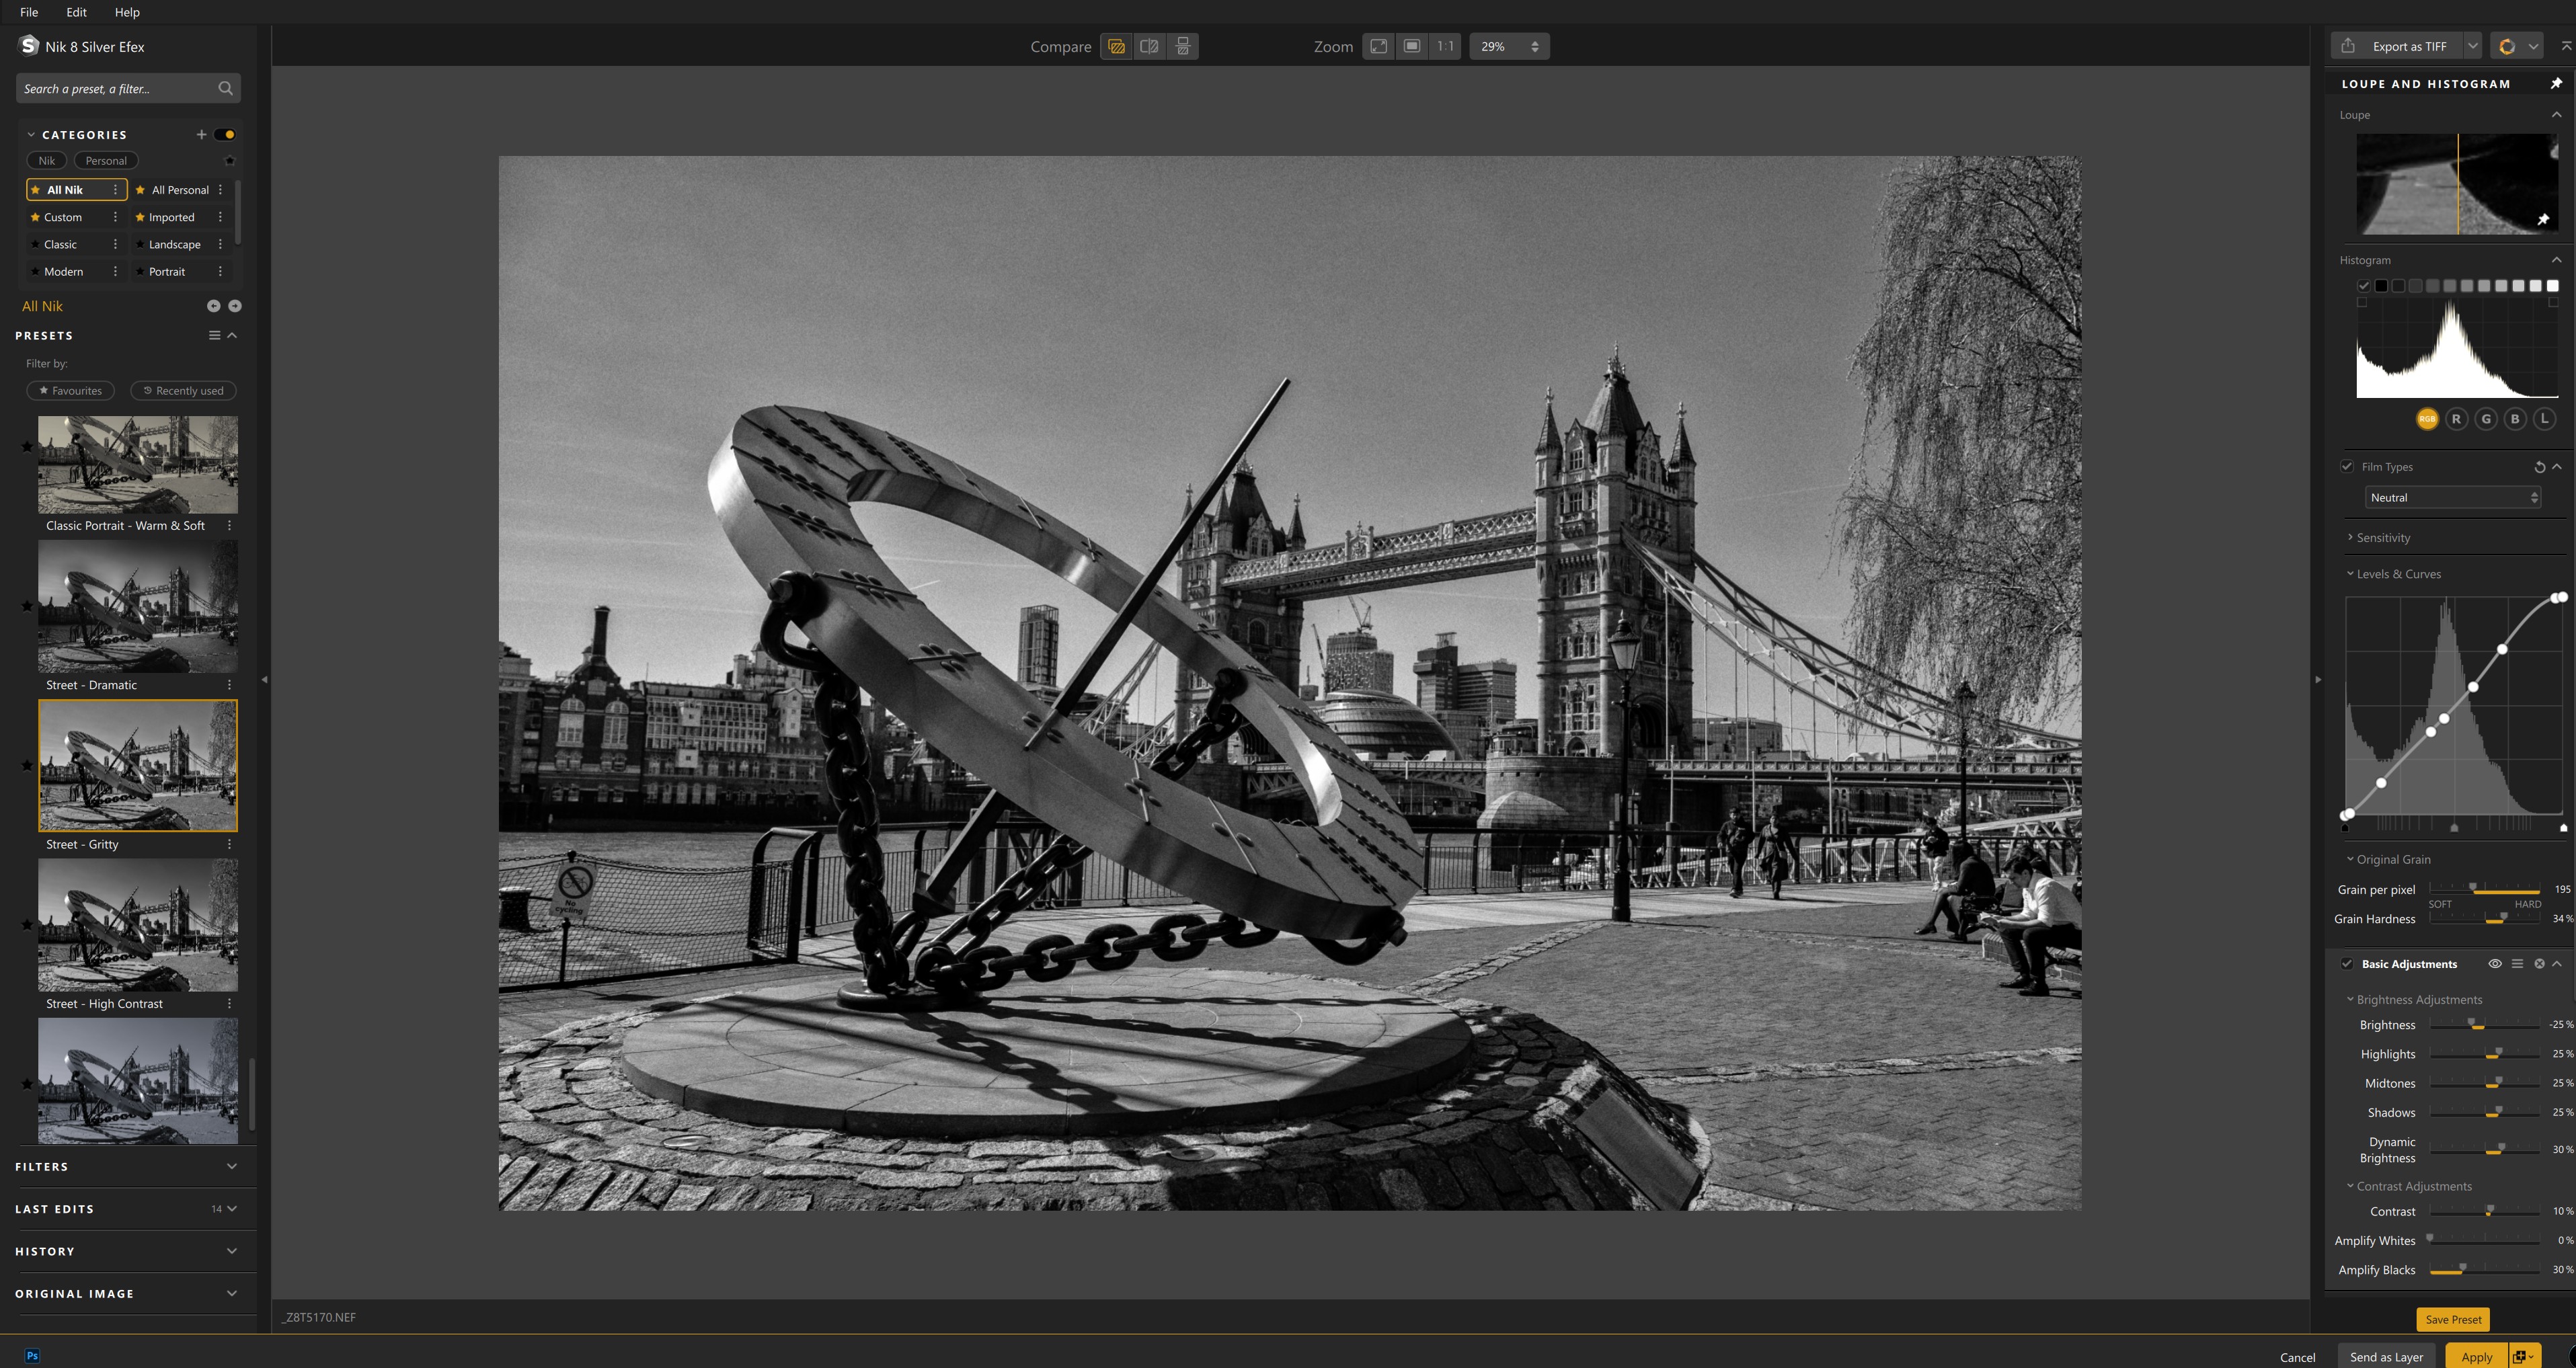Collapse the History panel
Screen dimensions: 2576x1368
click(x=231, y=1251)
